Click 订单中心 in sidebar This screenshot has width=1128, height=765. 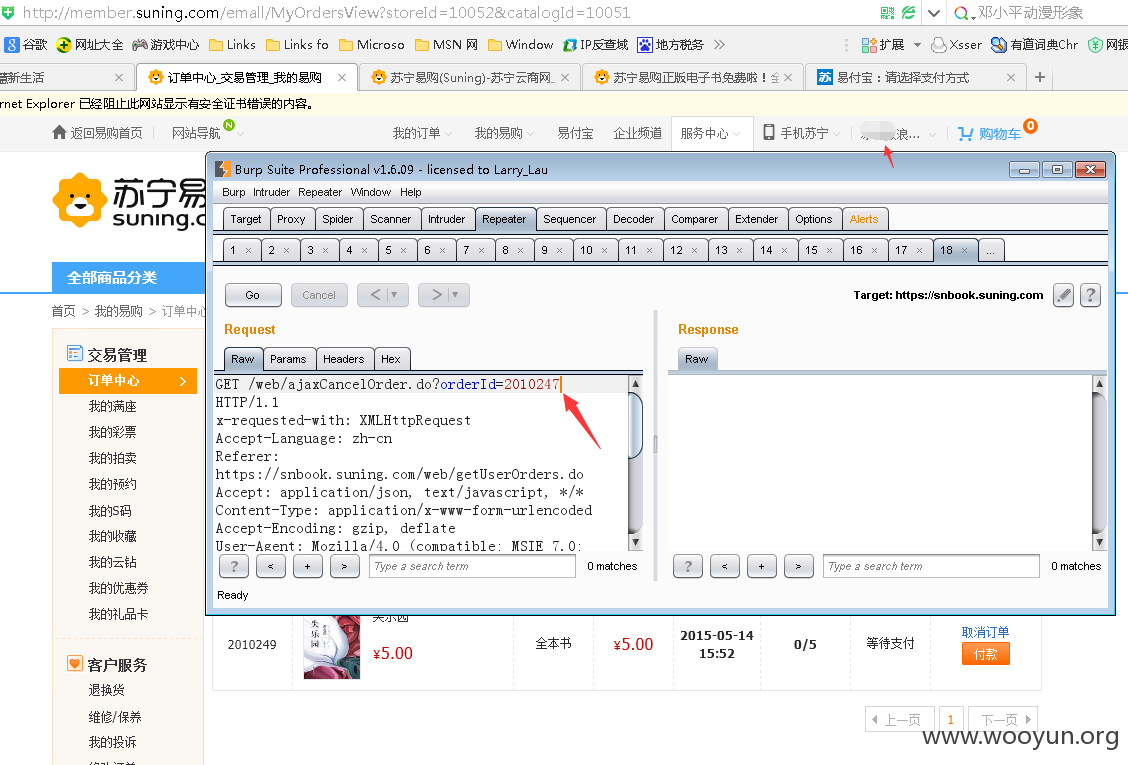[128, 381]
